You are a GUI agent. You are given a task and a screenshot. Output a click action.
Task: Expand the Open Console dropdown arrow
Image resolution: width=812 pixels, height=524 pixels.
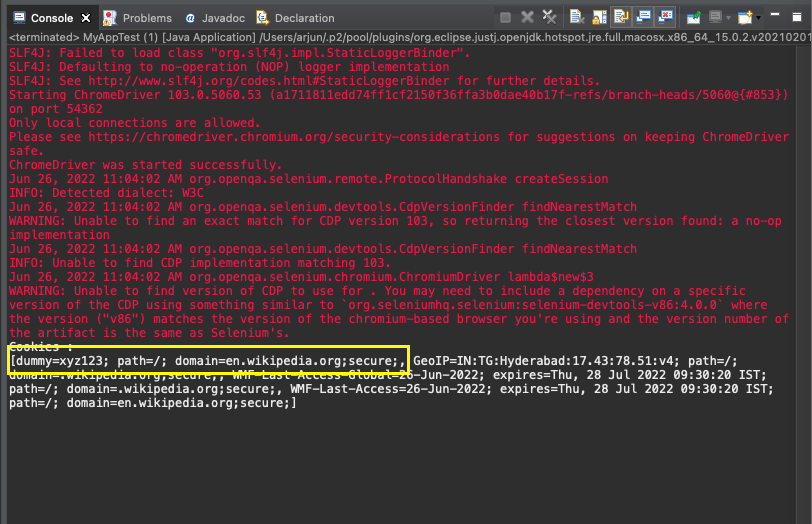(758, 18)
